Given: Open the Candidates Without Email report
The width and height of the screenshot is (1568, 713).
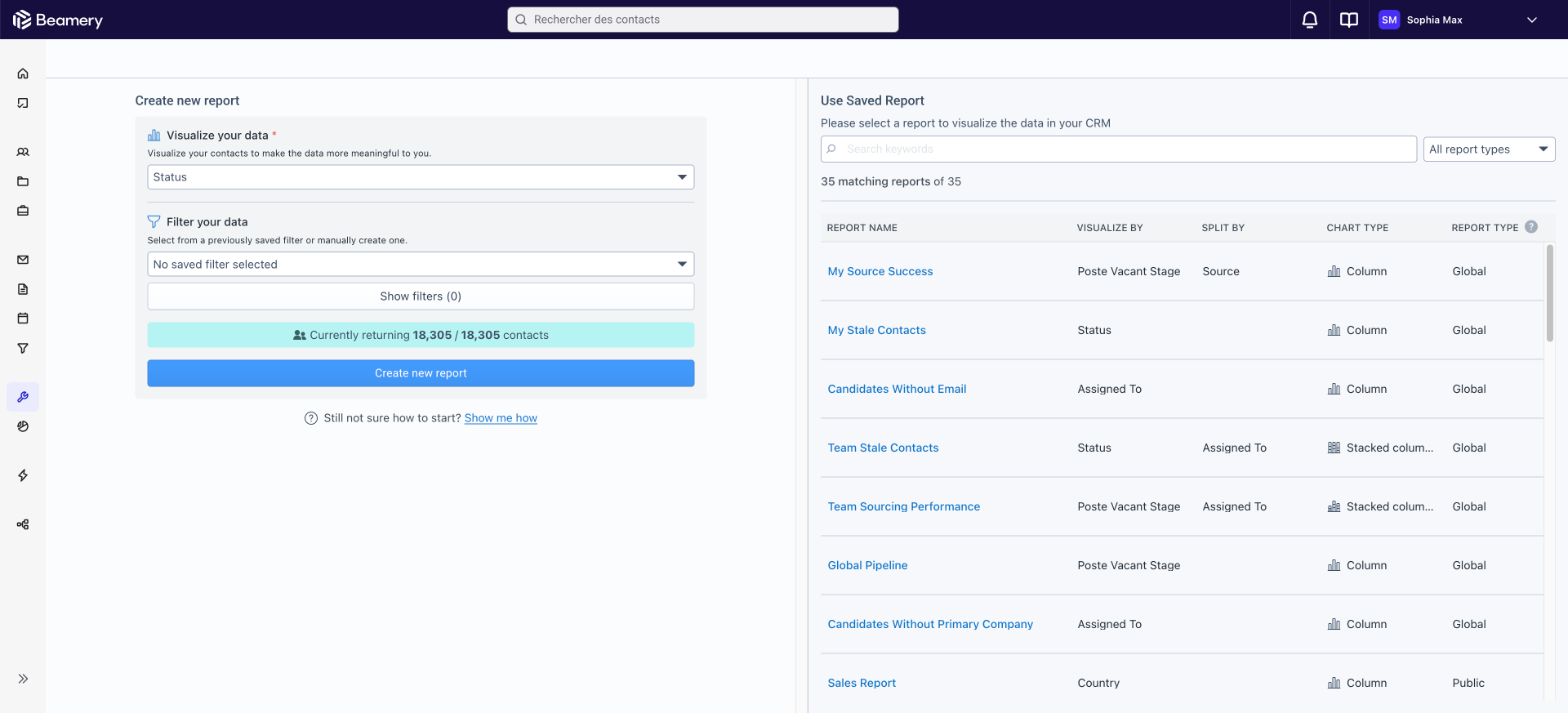Looking at the screenshot, I should [x=897, y=389].
